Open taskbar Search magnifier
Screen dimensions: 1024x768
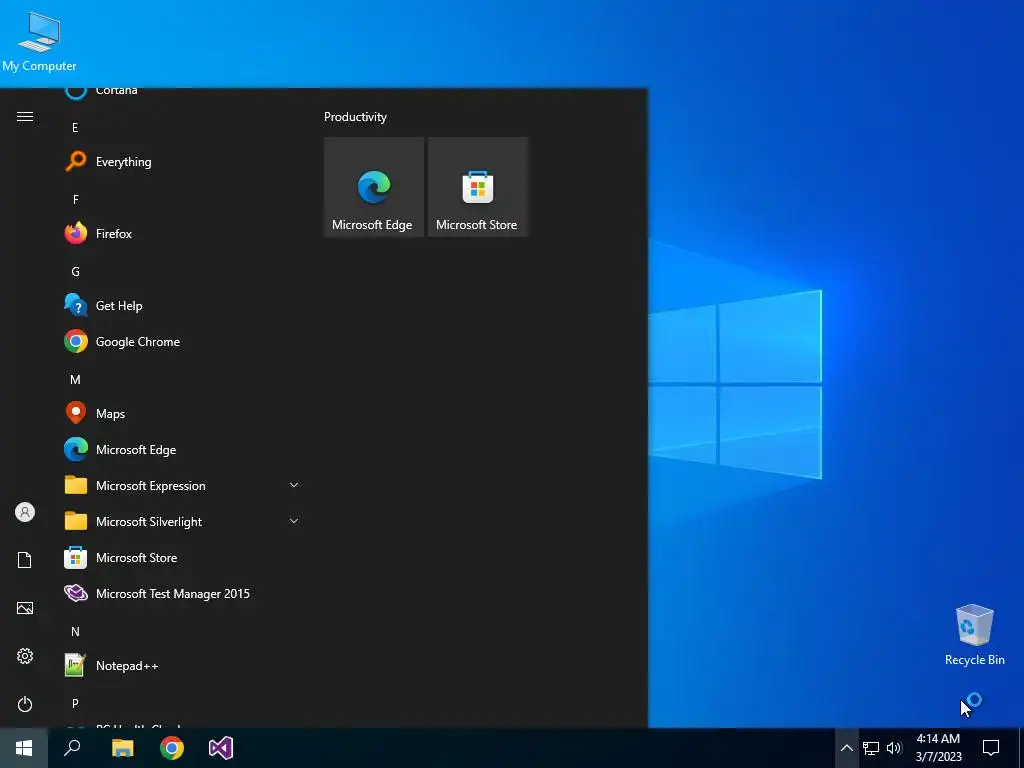pos(72,748)
